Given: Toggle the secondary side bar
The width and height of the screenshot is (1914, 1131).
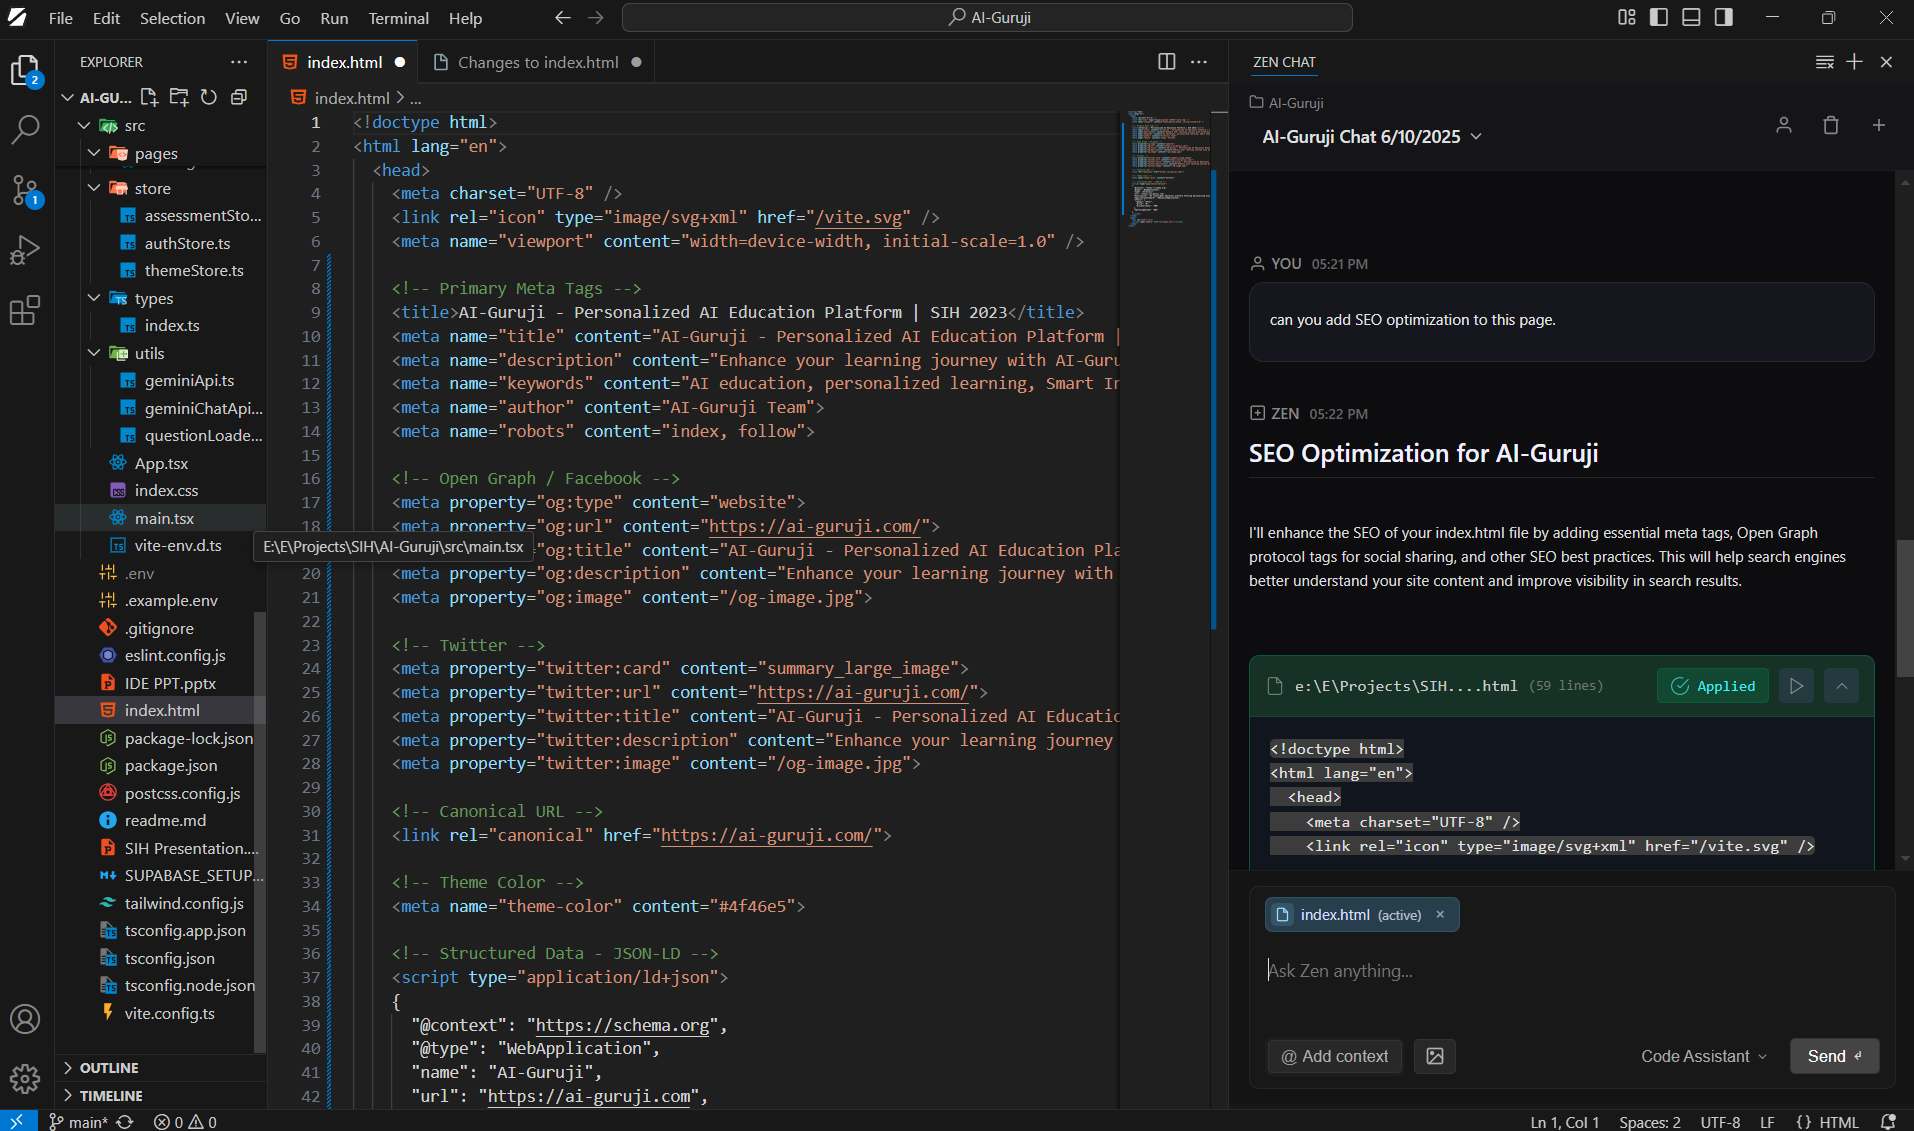Looking at the screenshot, I should [x=1724, y=18].
